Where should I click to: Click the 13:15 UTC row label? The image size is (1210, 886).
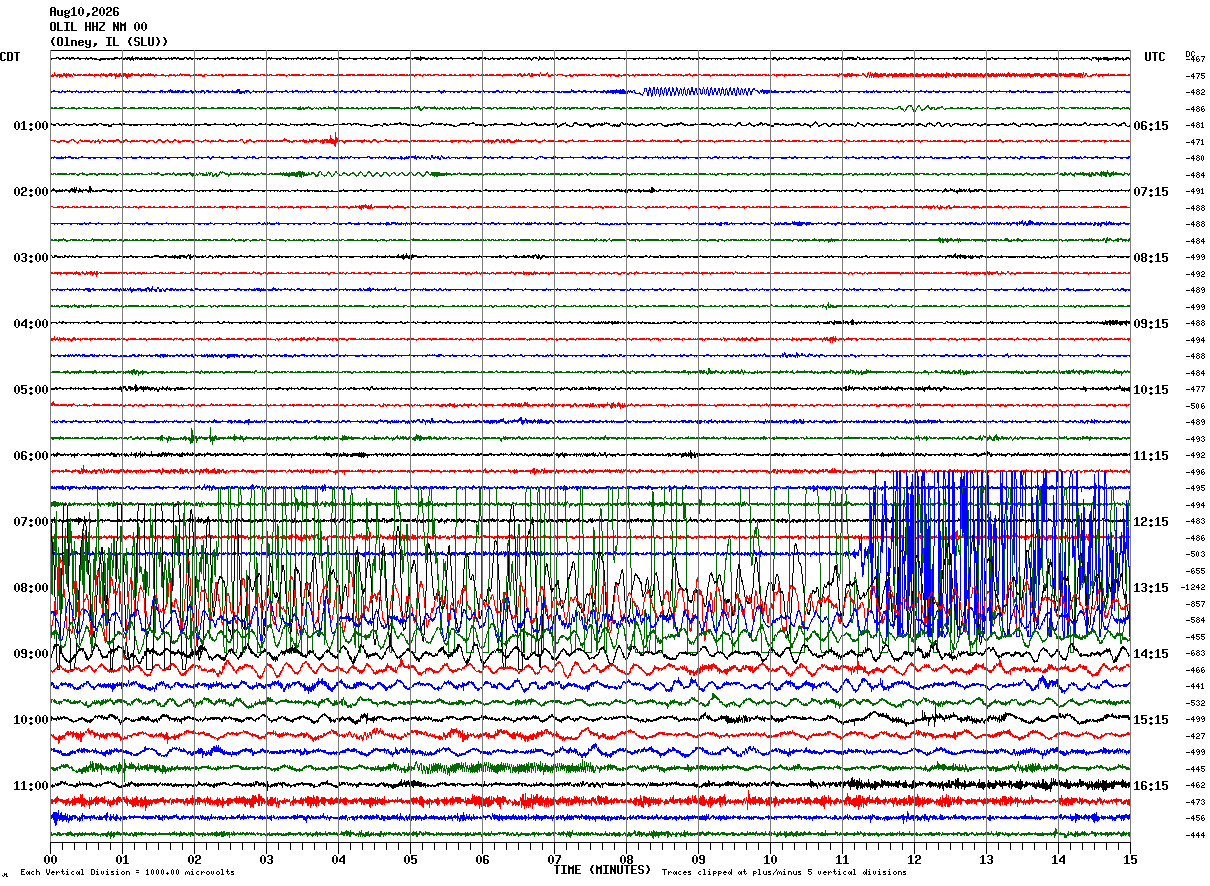coord(1151,588)
